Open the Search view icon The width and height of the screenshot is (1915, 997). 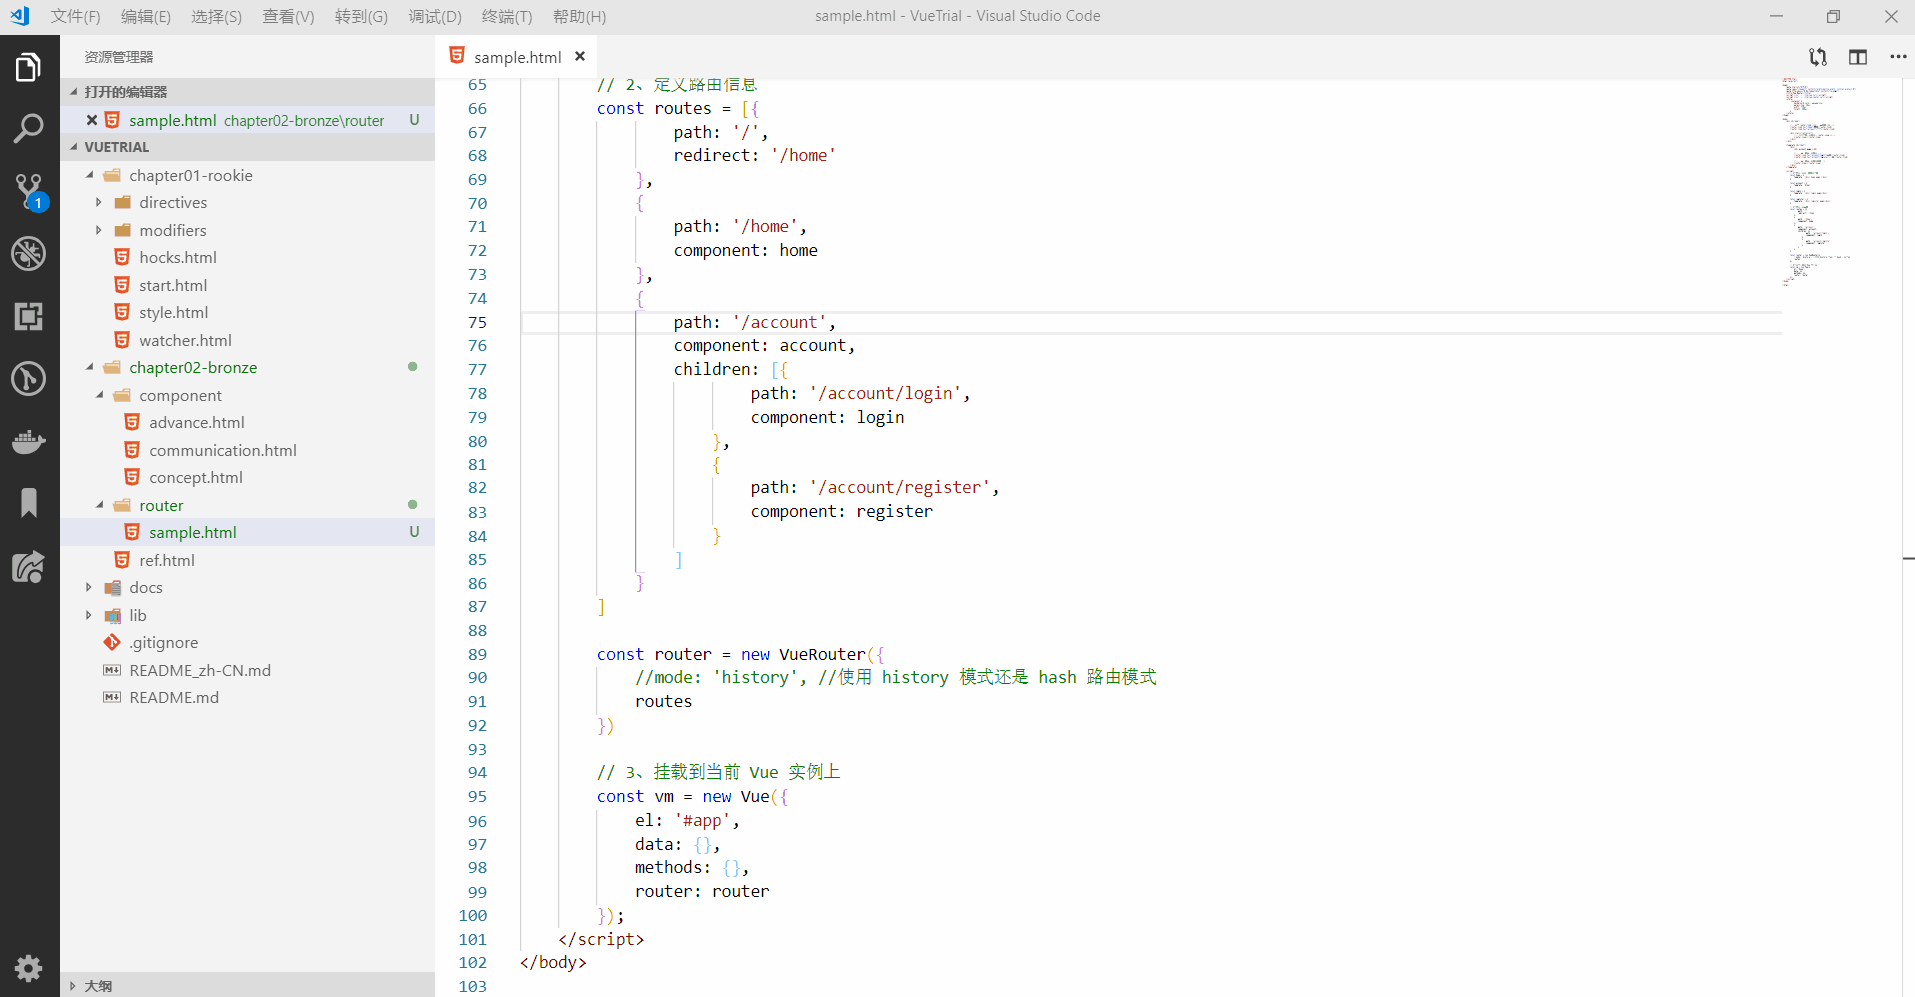(x=28, y=128)
